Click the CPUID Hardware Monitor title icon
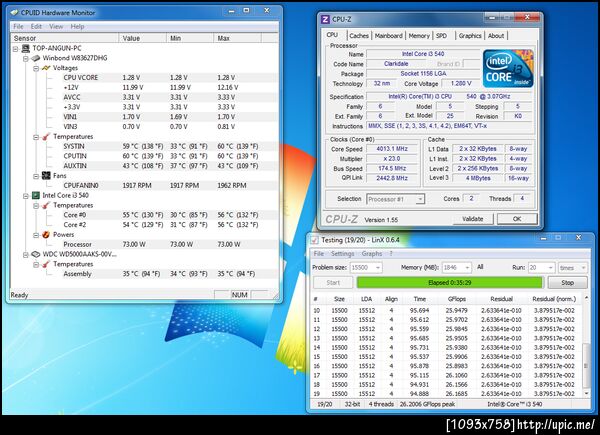The width and height of the screenshot is (600, 435). point(15,13)
